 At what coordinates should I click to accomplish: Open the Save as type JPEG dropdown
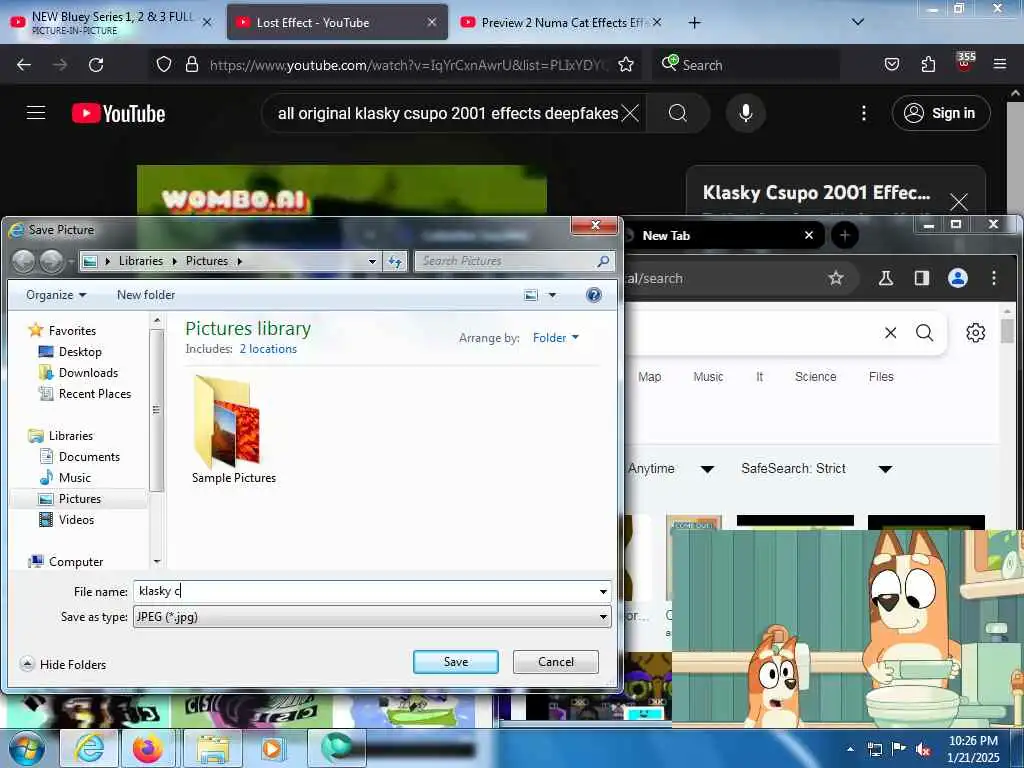point(372,617)
